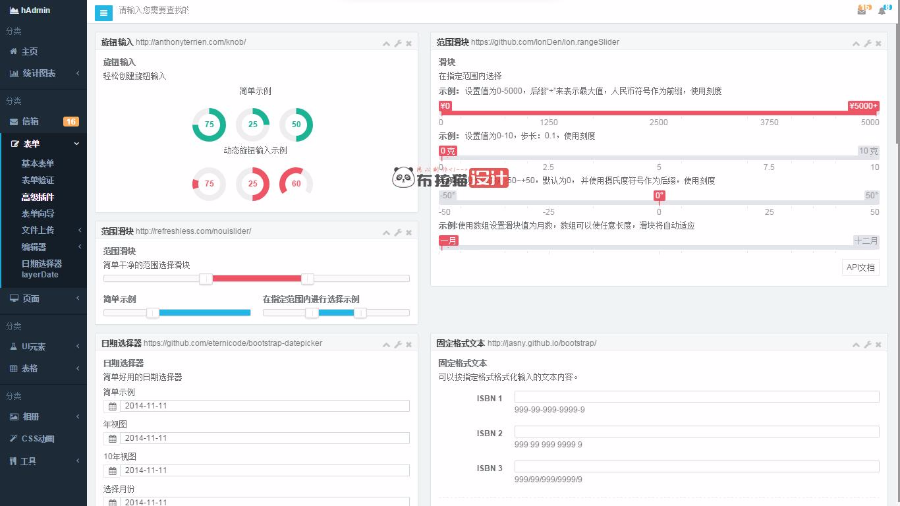Click the 简单示例 date input 2014-11-11
This screenshot has height=506, width=900.
265,406
